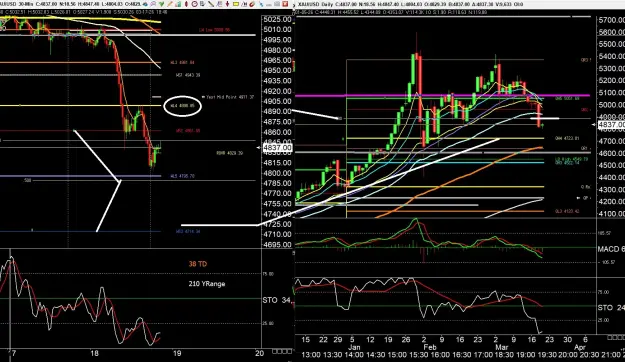Click 4500.00 on the Daily price axis
The width and height of the screenshot is (625, 362).
coord(612,165)
